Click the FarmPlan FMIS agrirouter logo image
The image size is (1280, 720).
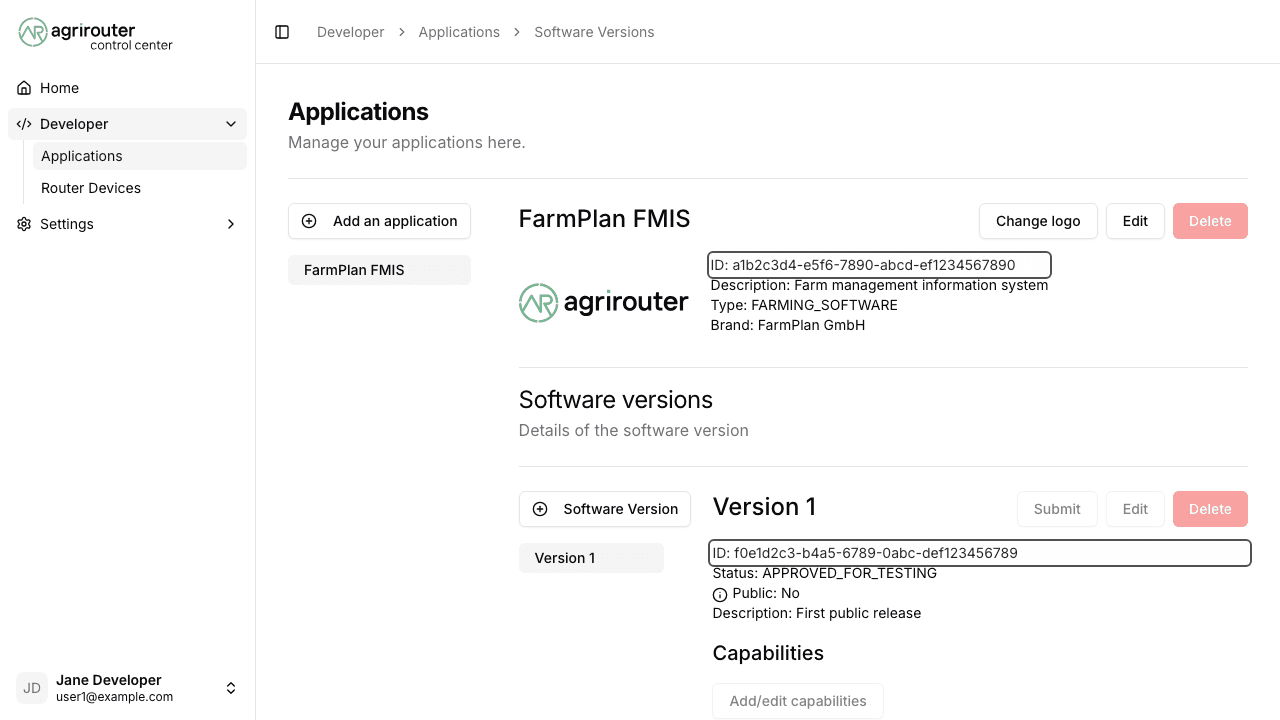click(604, 302)
